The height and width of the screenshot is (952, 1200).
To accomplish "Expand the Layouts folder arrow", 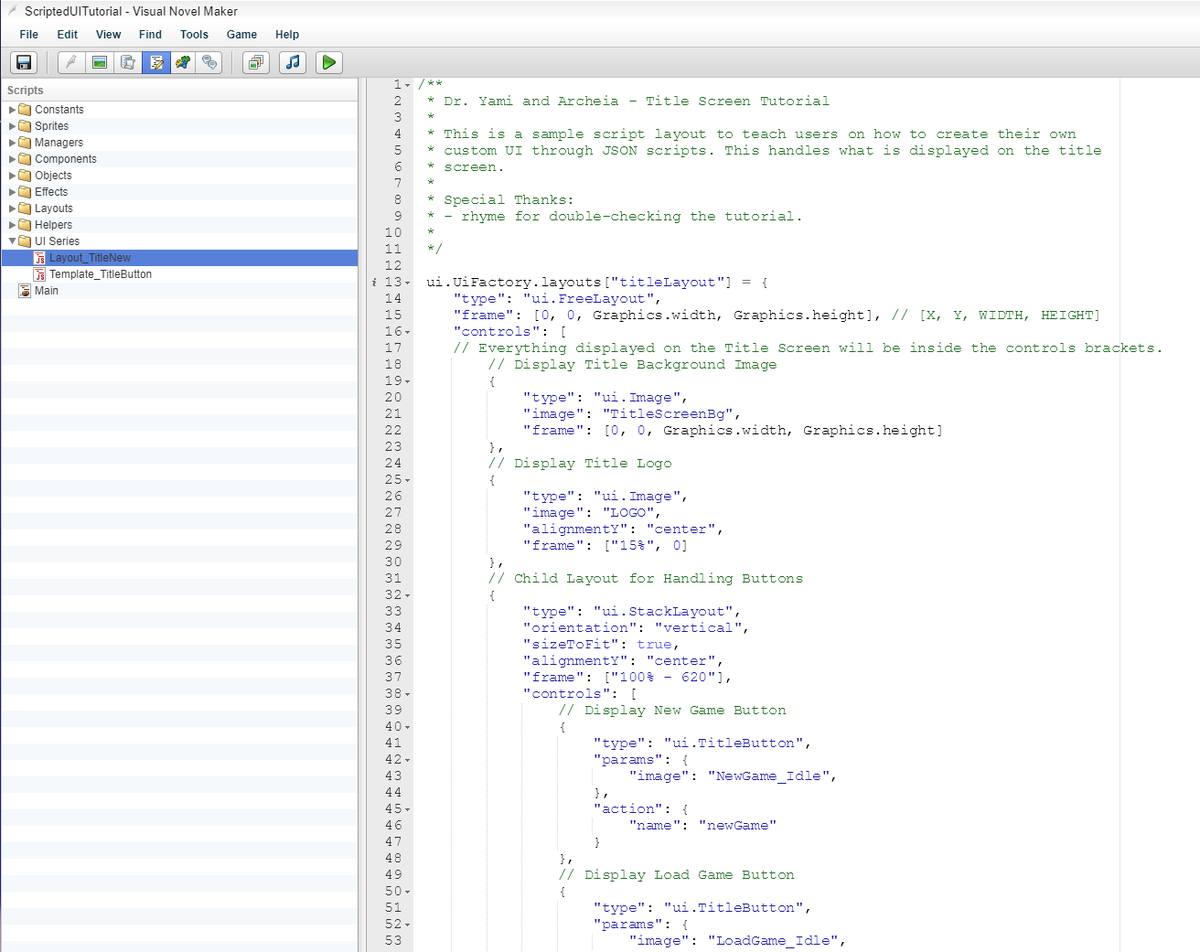I will click(12, 208).
